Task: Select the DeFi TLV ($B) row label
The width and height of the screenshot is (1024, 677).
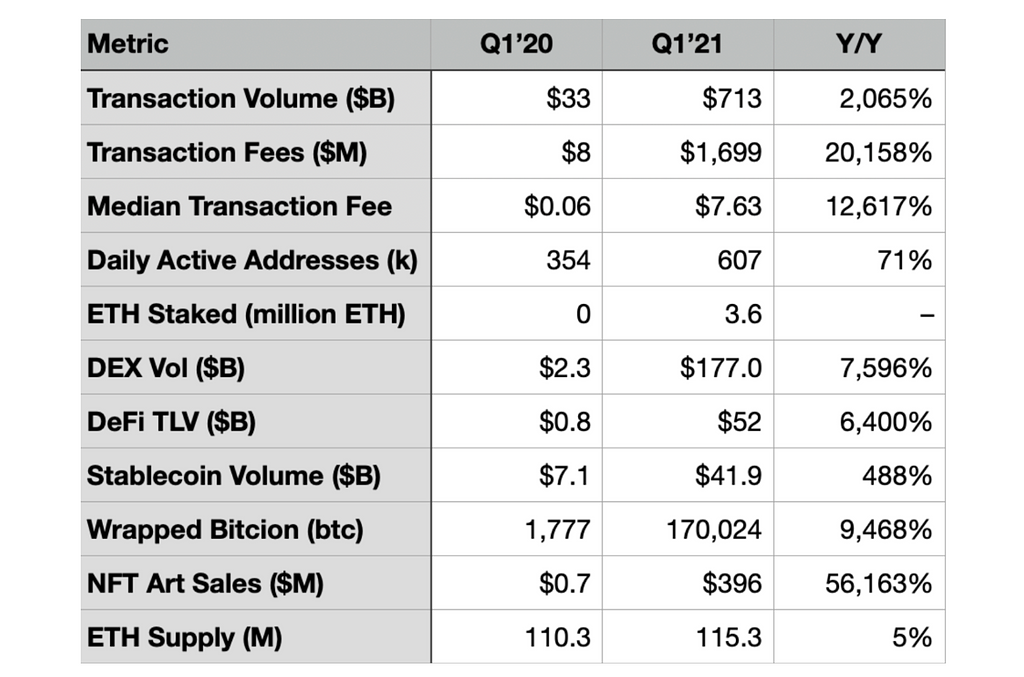Action: (171, 422)
